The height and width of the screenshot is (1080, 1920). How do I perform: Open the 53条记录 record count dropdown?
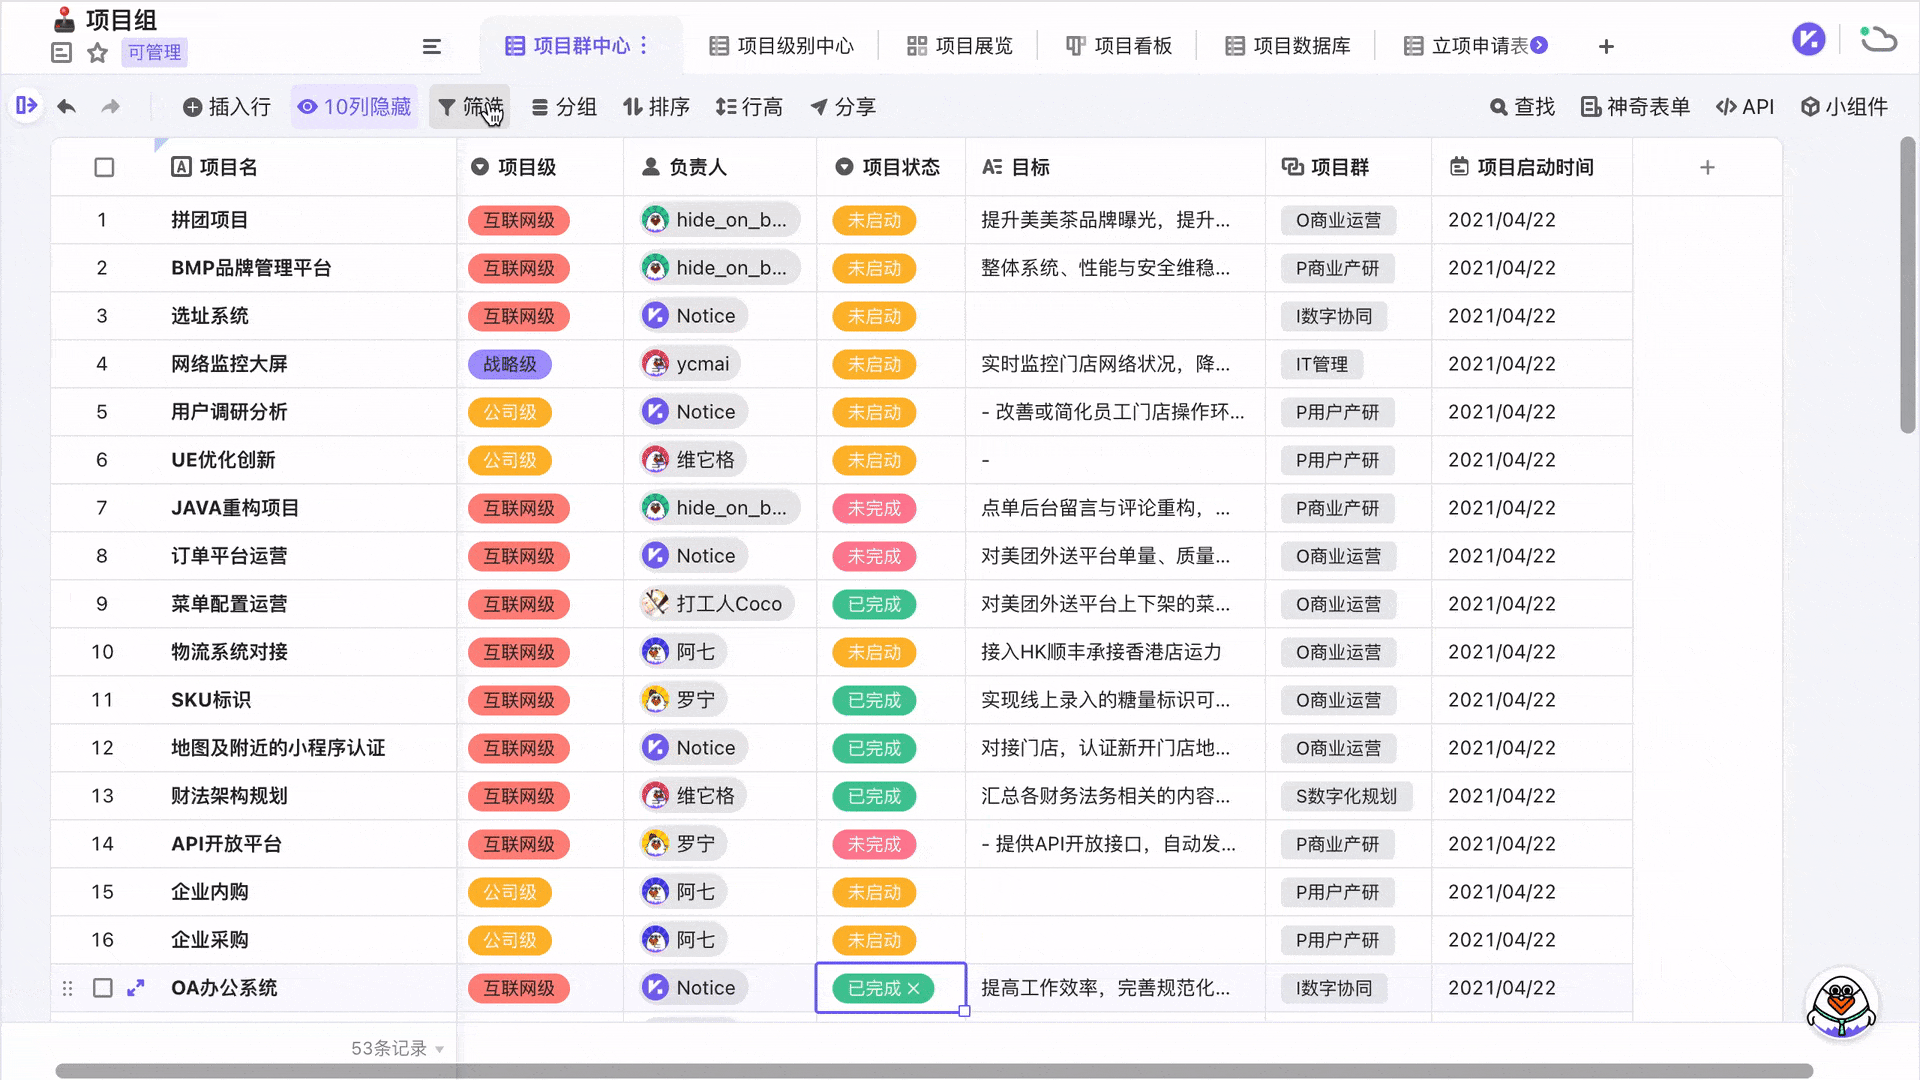[x=394, y=1047]
